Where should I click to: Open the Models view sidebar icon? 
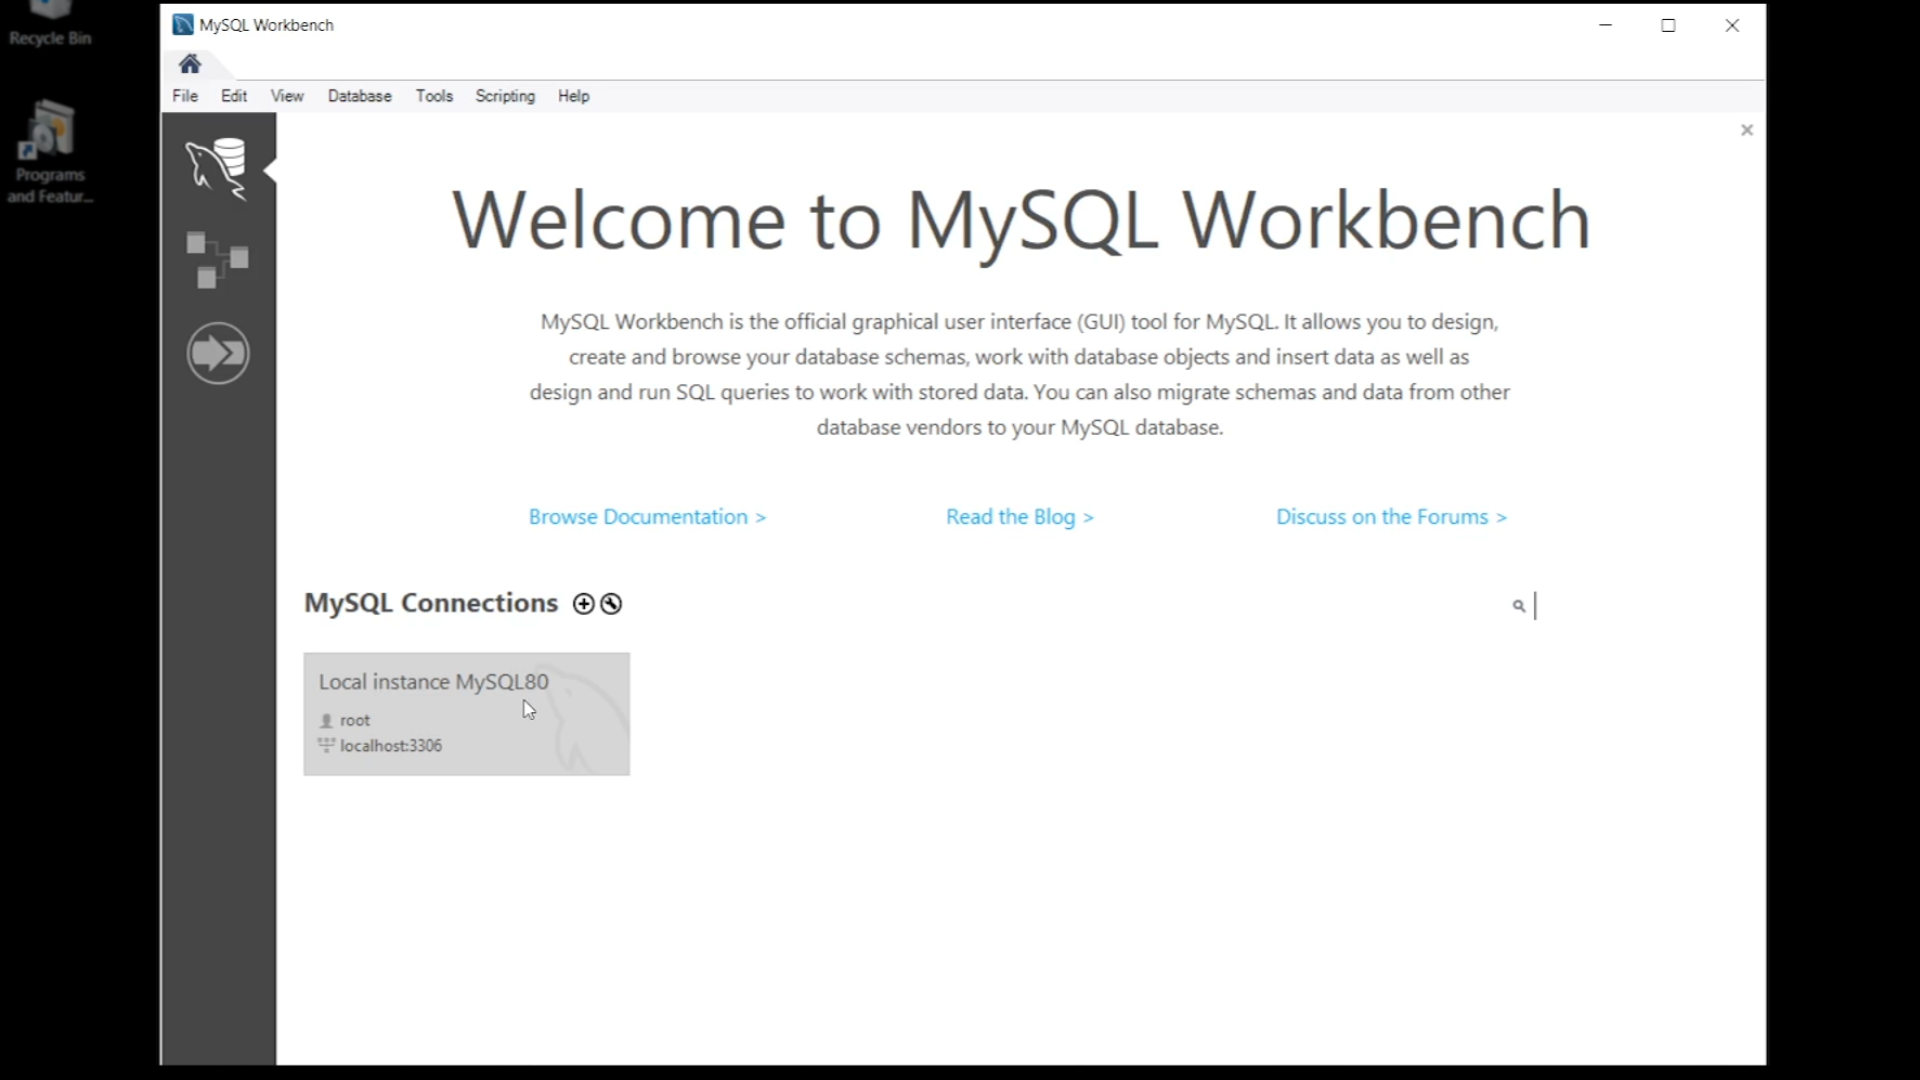pyautogui.click(x=217, y=260)
